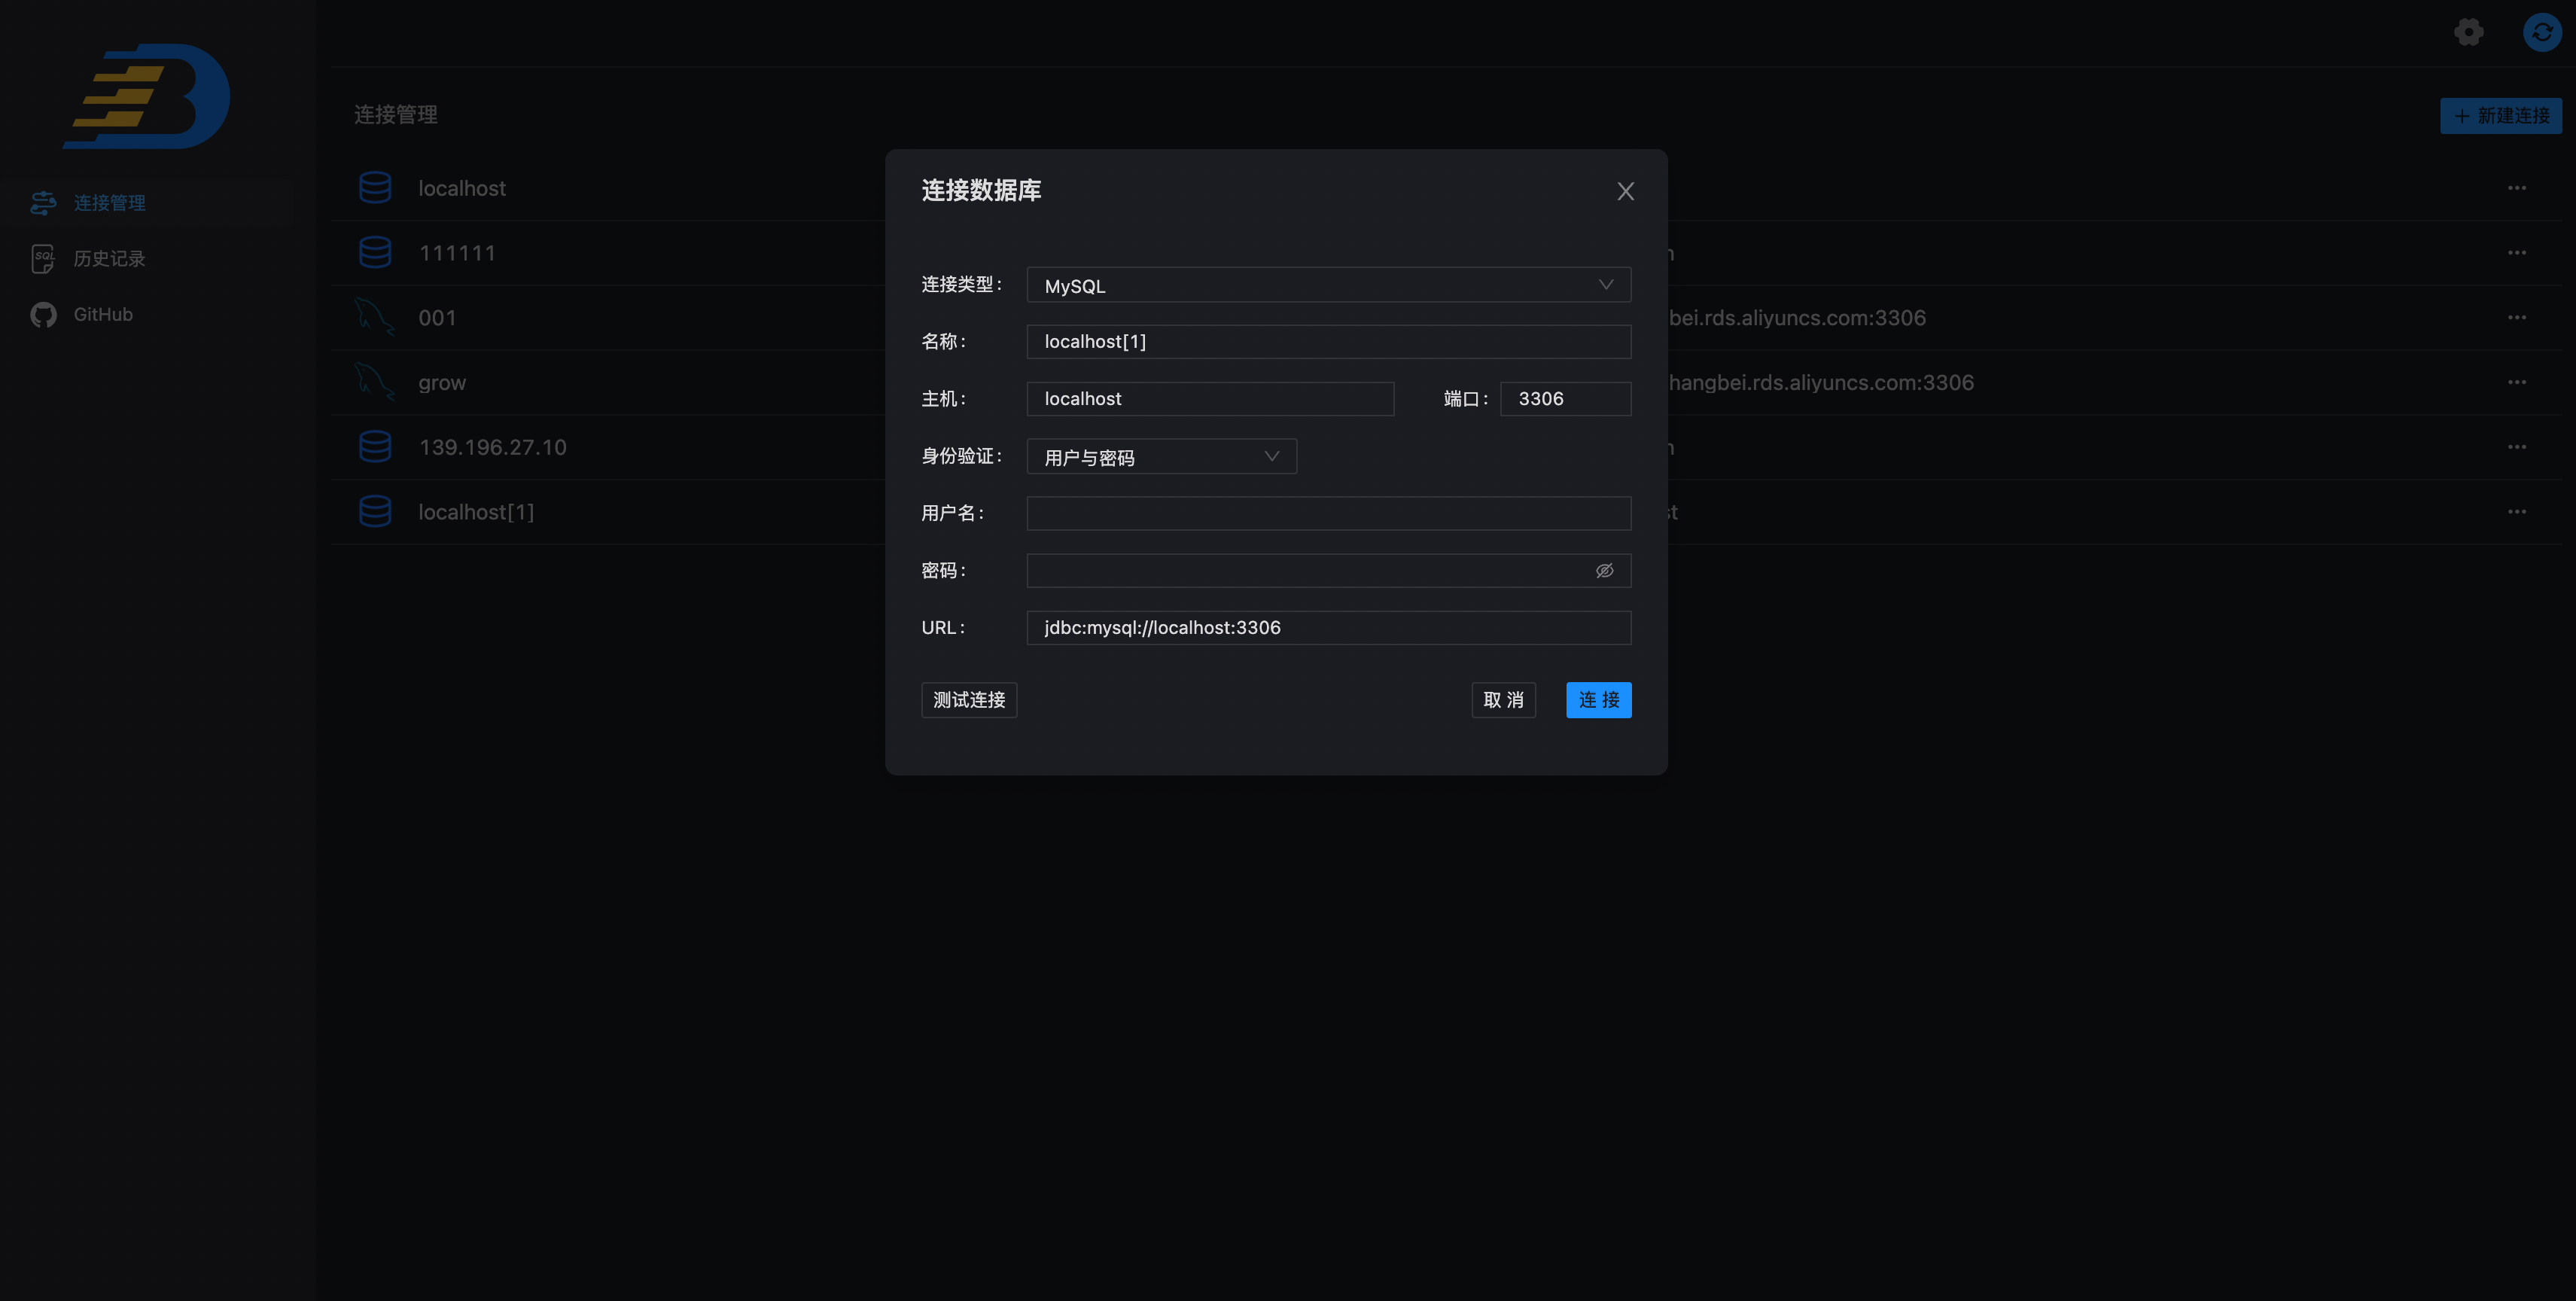Toggle password visibility eye icon
Screen dimensions: 2576x1301
coord(1604,571)
